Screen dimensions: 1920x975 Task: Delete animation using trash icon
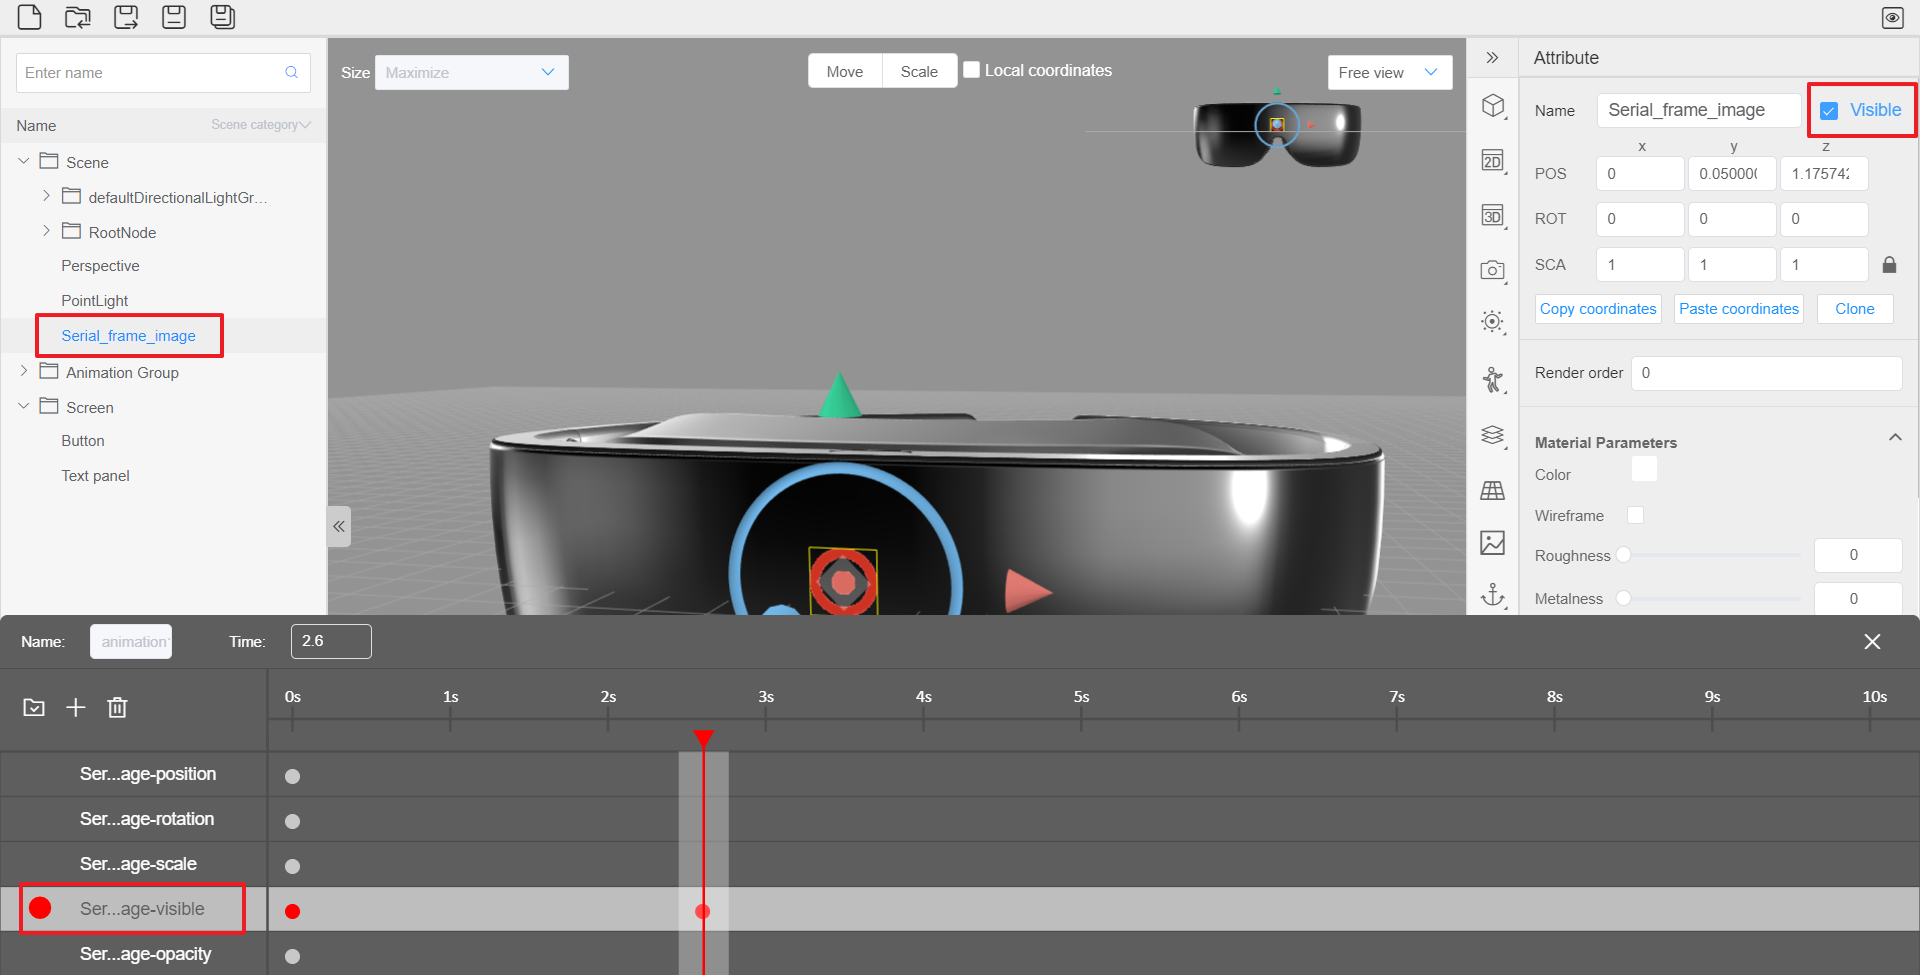117,708
